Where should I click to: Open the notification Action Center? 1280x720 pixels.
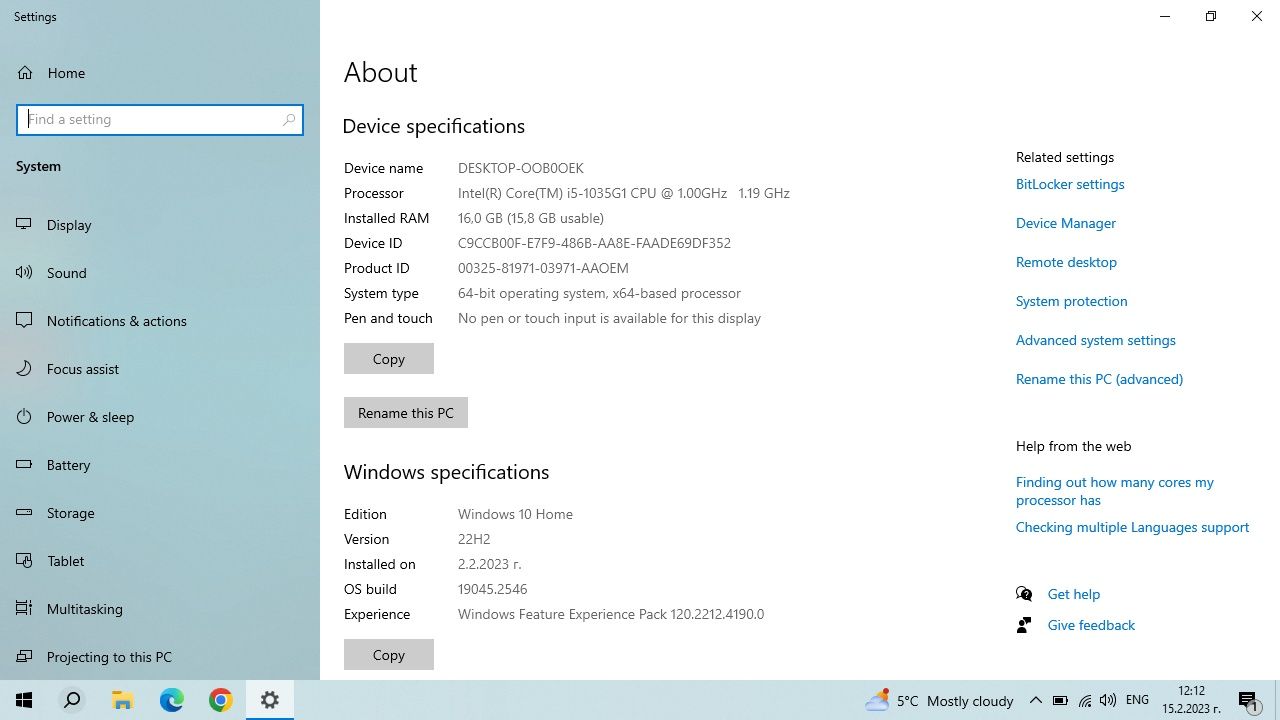1248,701
